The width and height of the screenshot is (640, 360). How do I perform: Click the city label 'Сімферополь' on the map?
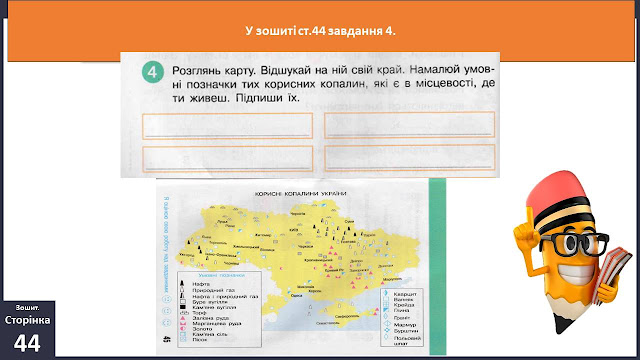(x=347, y=316)
